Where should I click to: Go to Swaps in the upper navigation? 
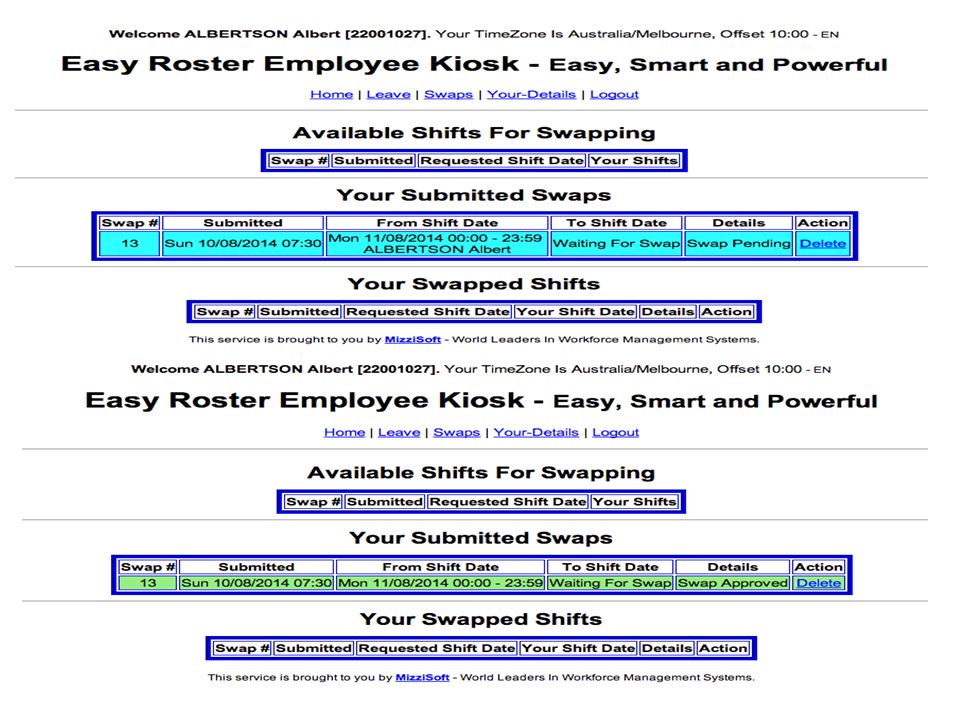(x=448, y=94)
